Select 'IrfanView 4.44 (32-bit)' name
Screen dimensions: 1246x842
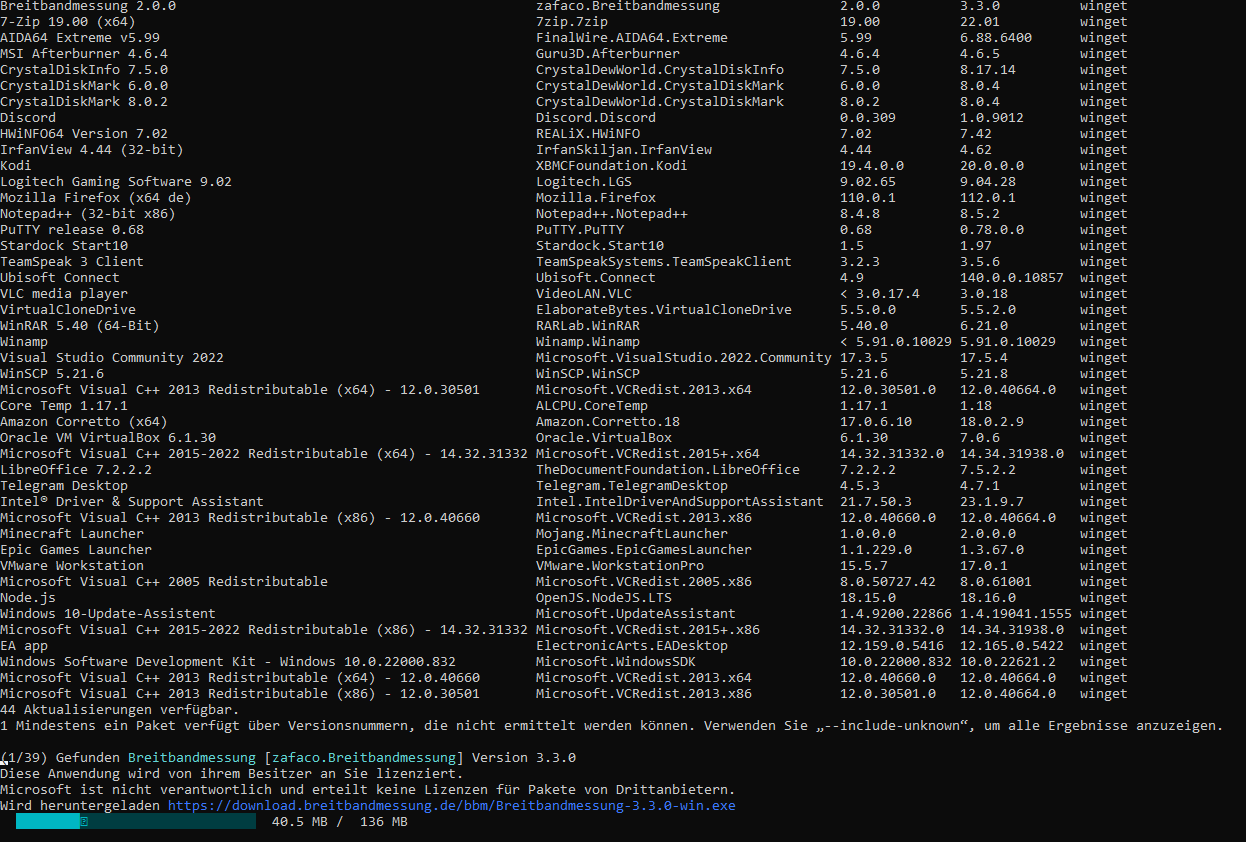[92, 150]
